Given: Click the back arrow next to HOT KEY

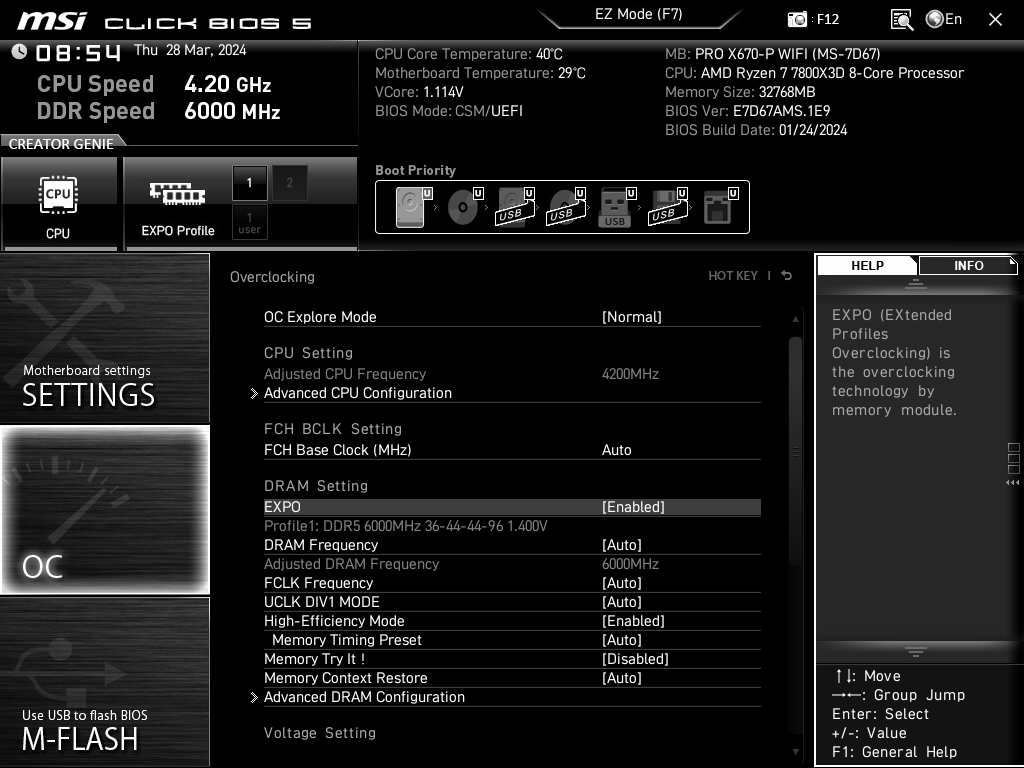Looking at the screenshot, I should 787,276.
